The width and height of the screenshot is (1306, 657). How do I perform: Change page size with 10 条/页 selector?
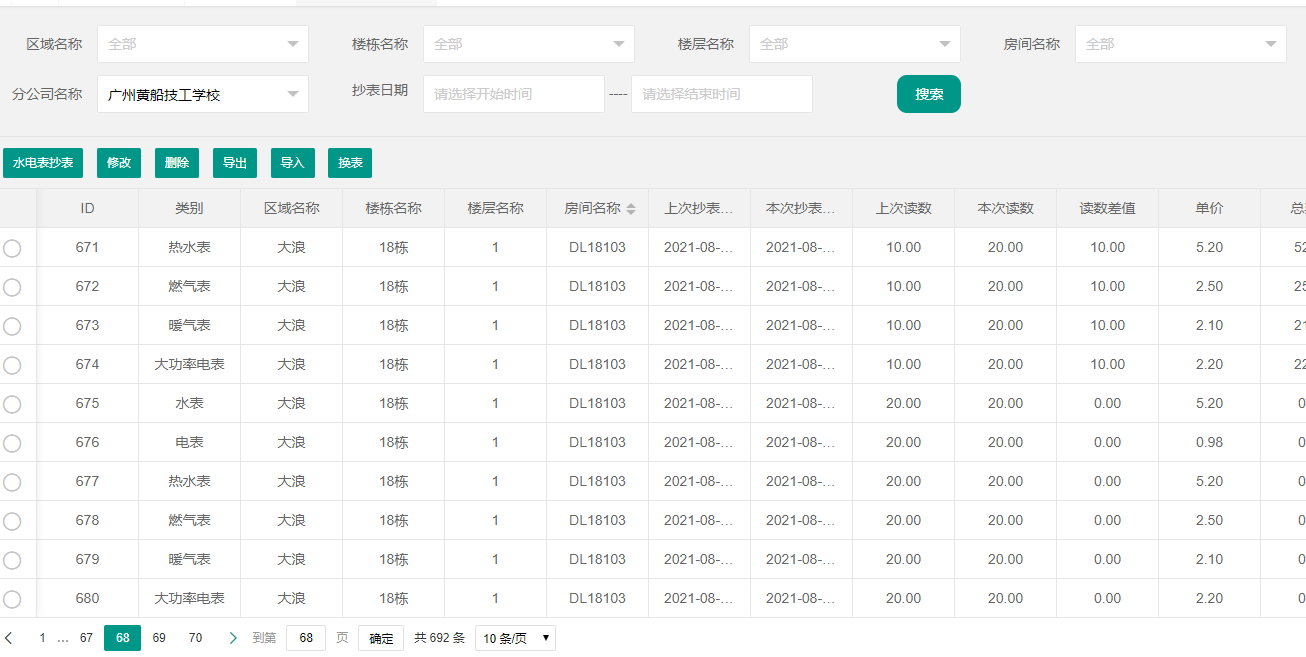point(515,638)
